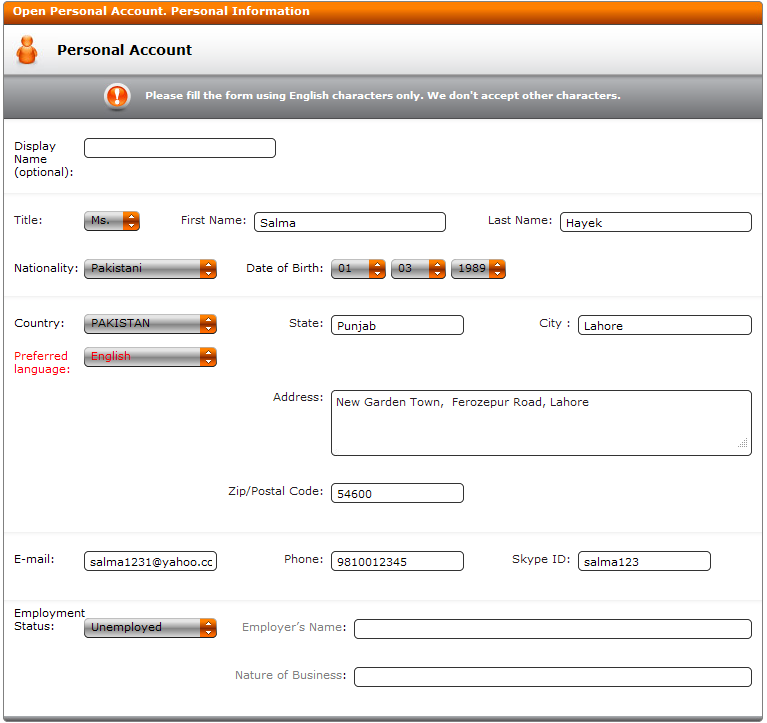Click the 'Skype ID:' label

tap(541, 559)
